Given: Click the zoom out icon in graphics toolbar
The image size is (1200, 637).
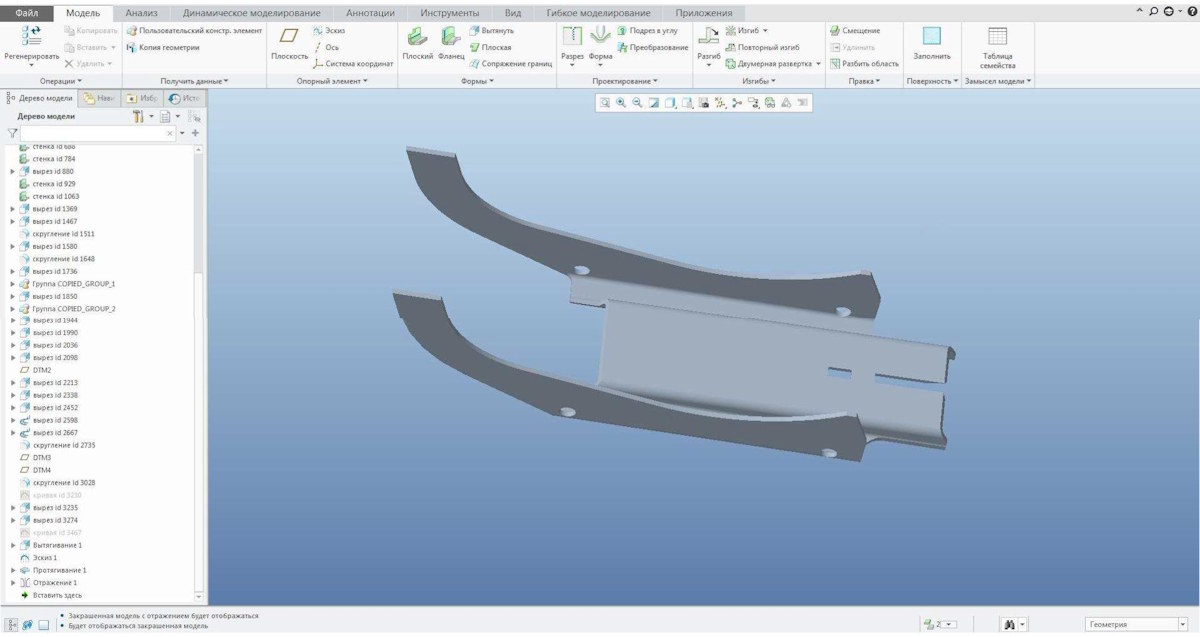Looking at the screenshot, I should pyautogui.click(x=637, y=102).
